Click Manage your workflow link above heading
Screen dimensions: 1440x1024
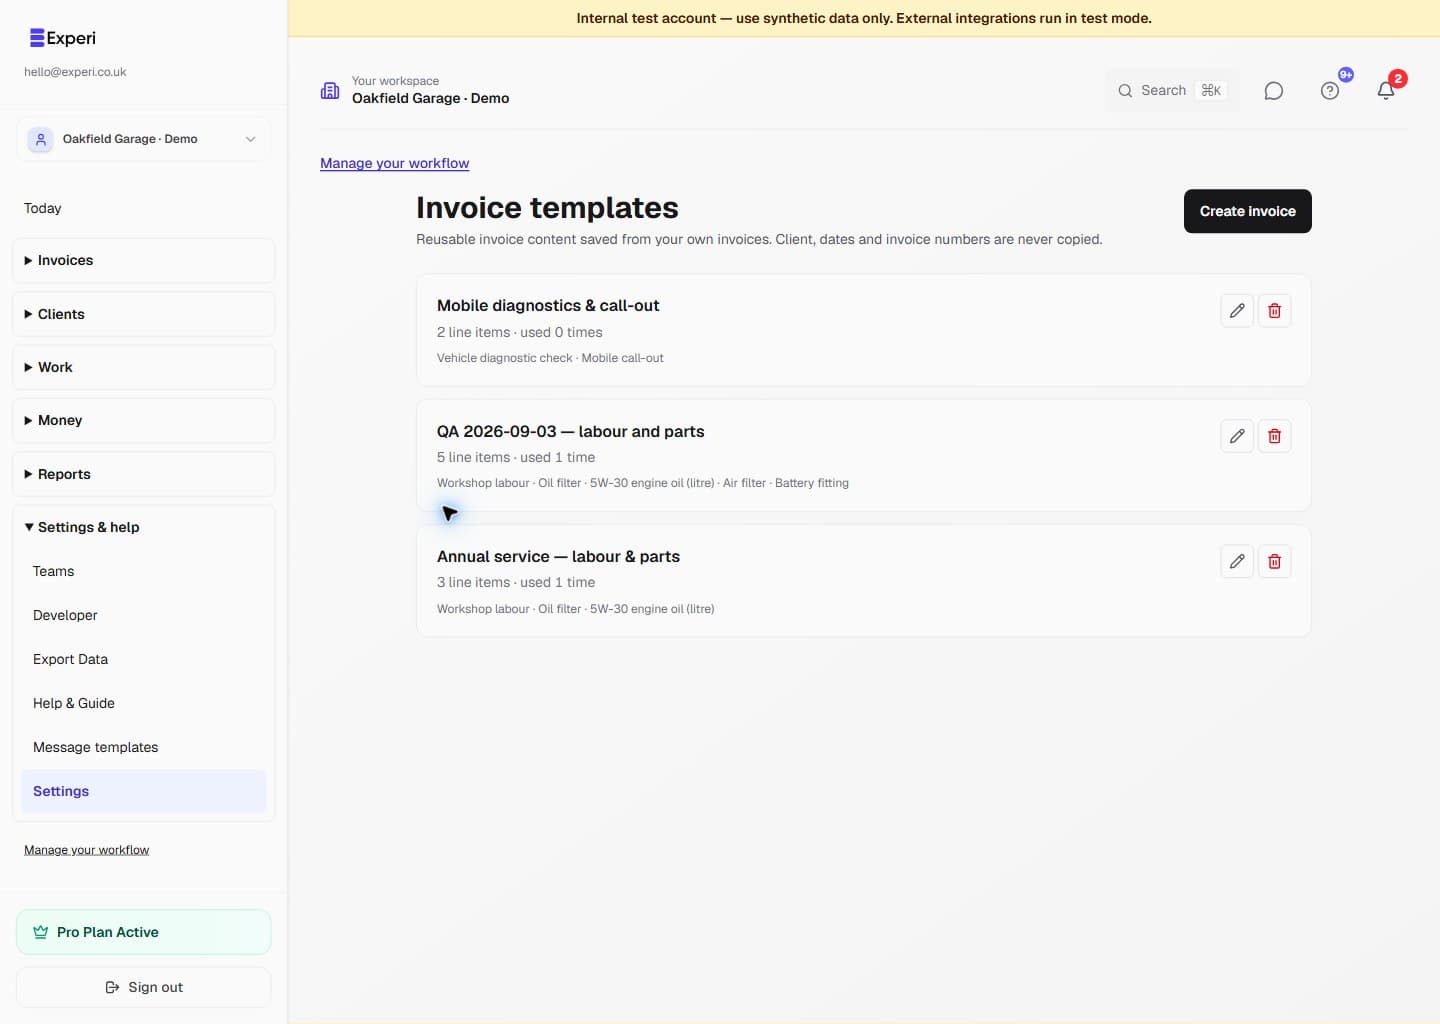[394, 163]
